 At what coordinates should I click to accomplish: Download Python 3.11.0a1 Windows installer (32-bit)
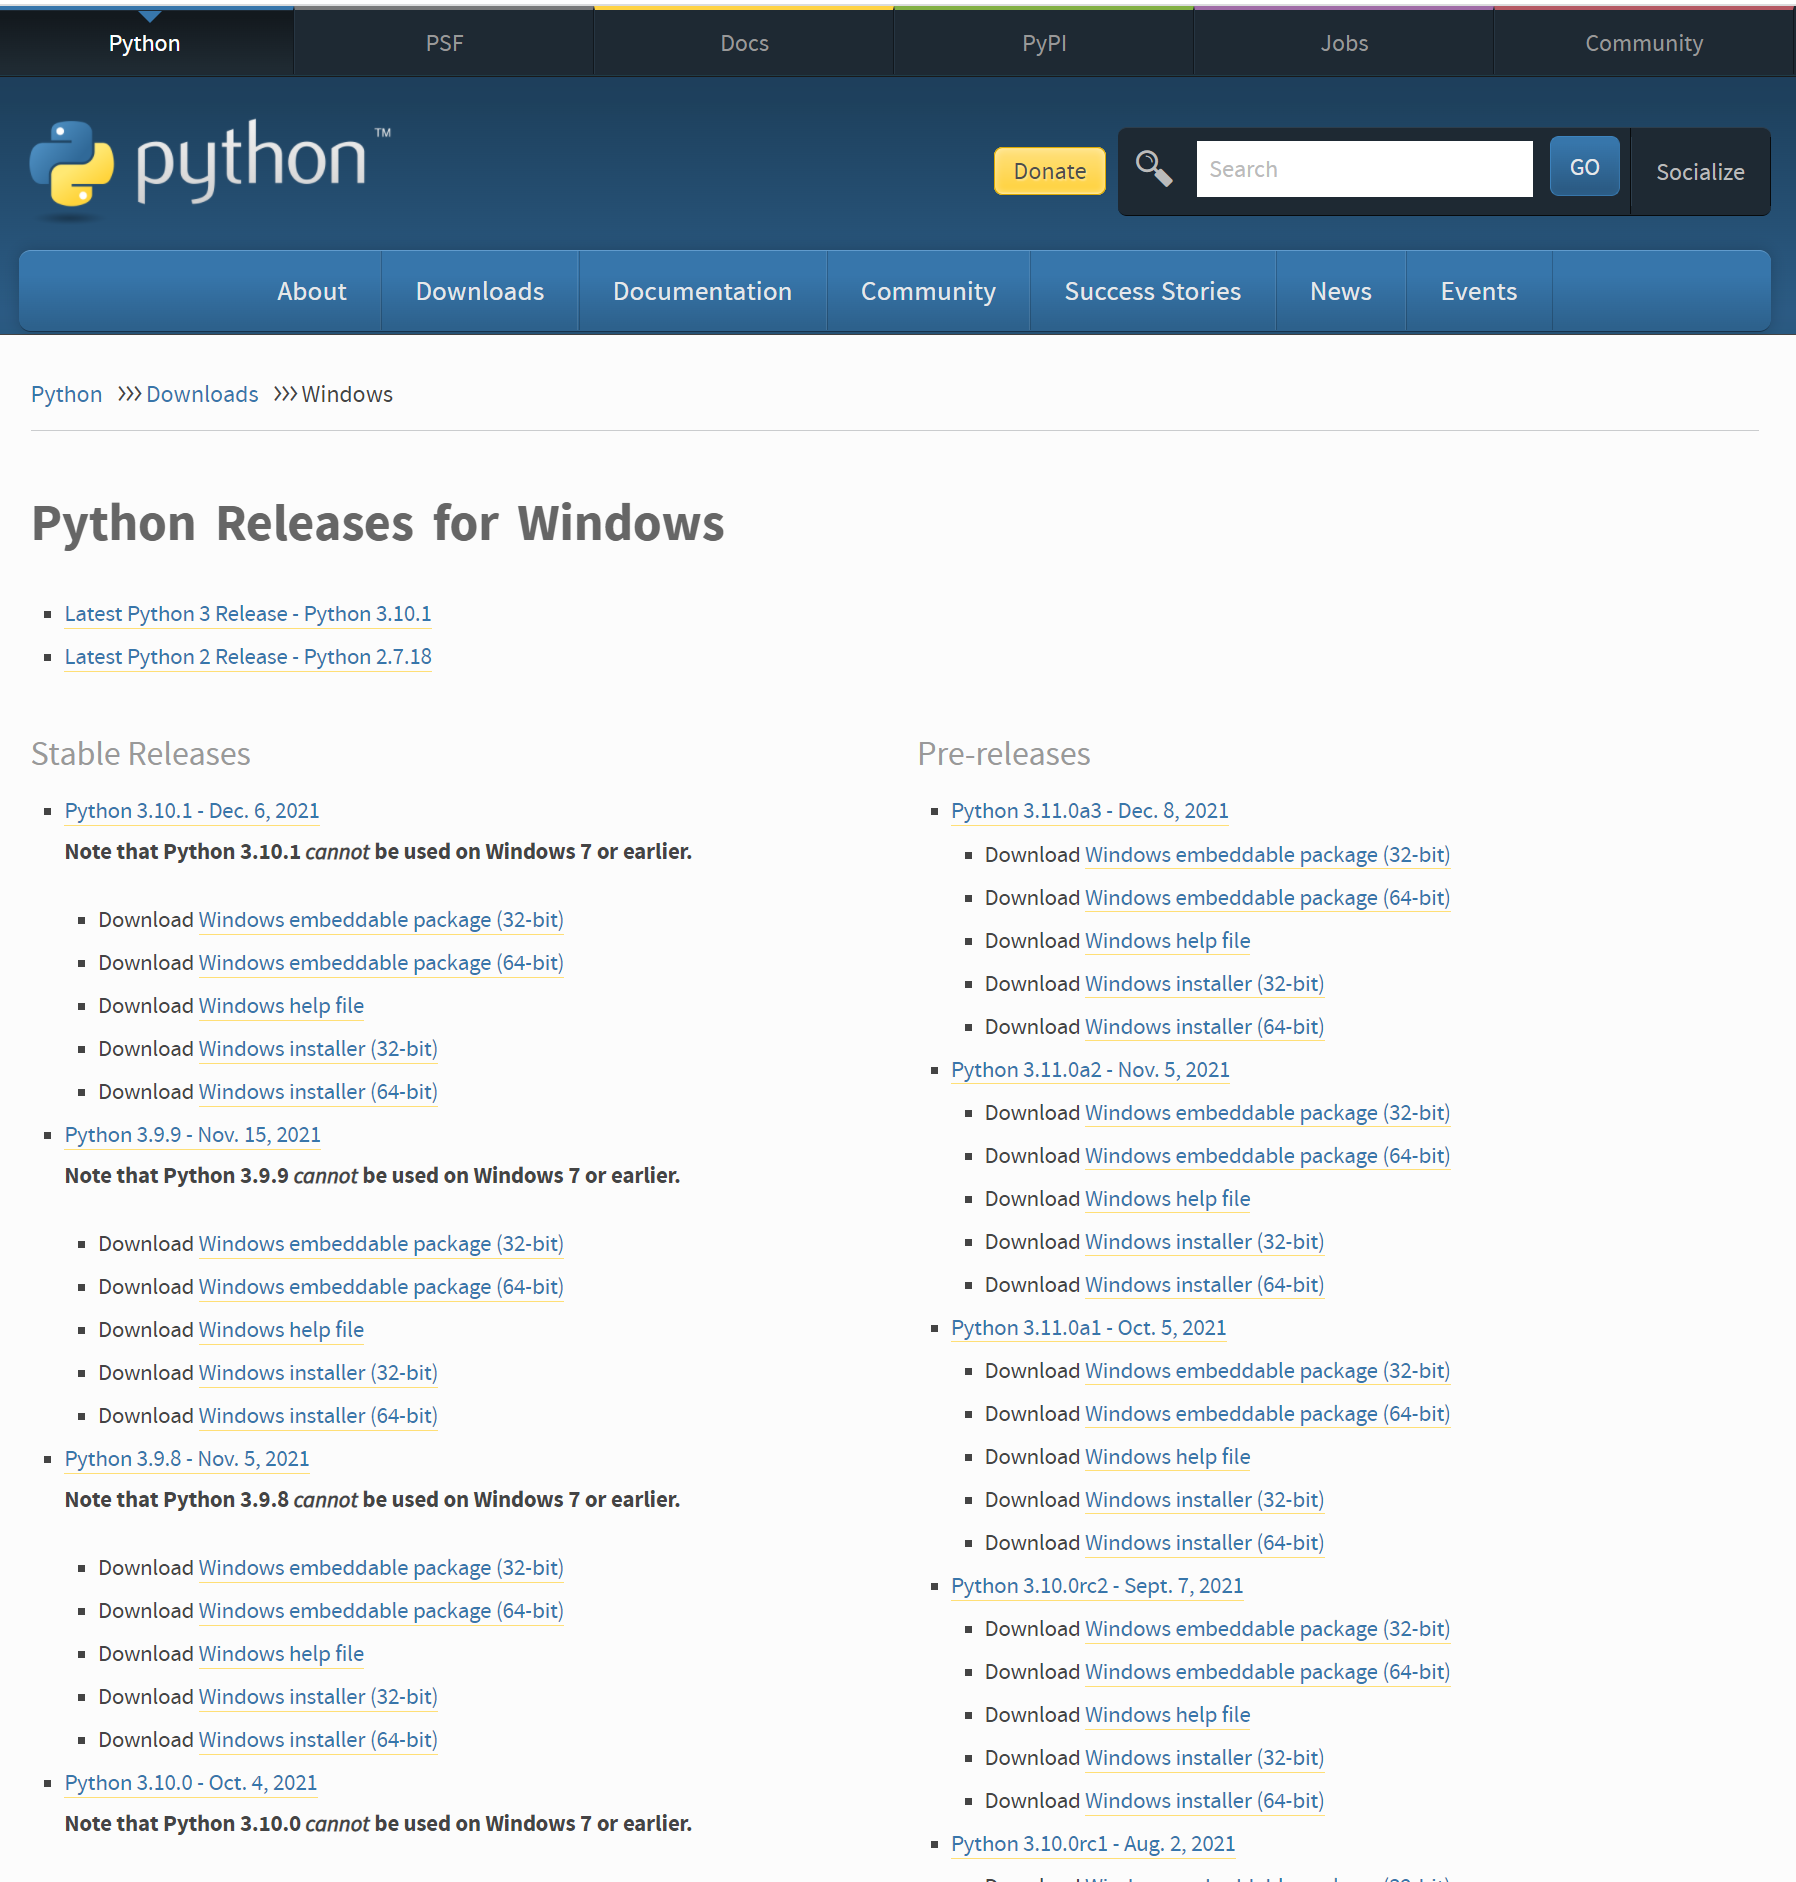1204,1500
